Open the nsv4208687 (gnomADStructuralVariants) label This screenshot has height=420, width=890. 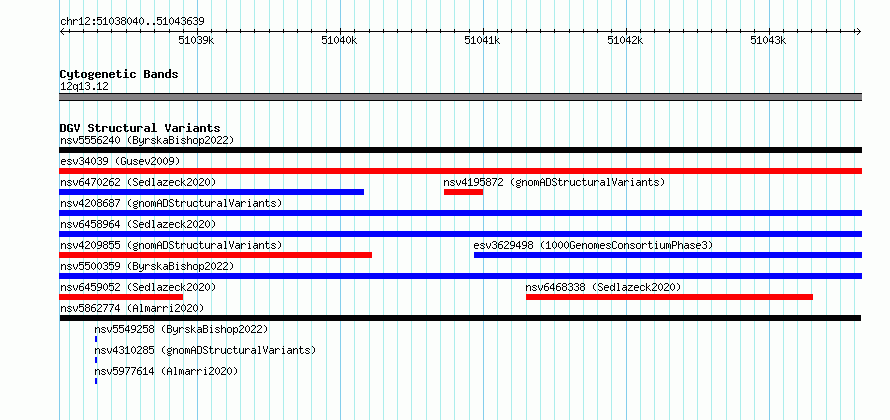click(171, 203)
